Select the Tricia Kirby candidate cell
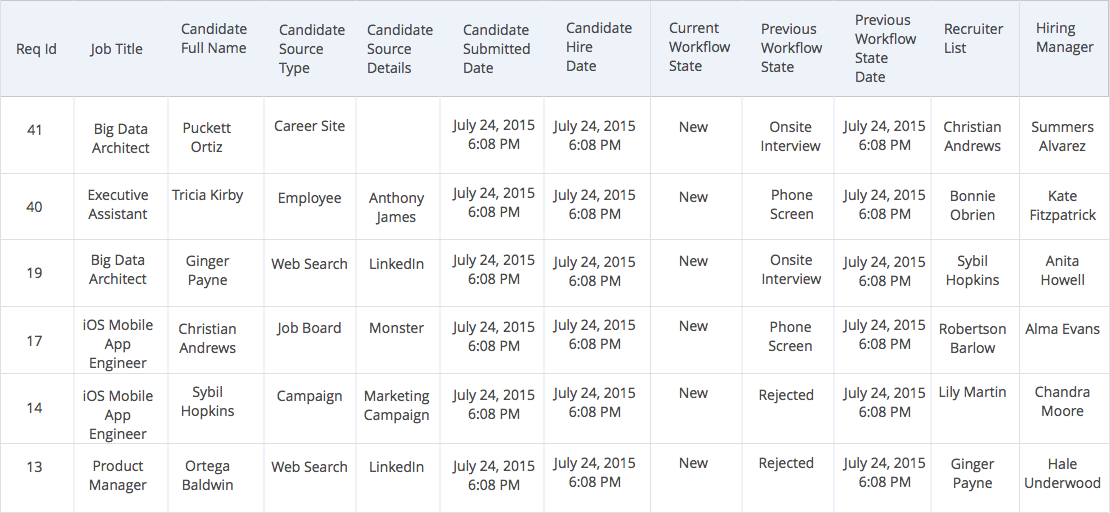Image resolution: width=1110 pixels, height=513 pixels. pyautogui.click(x=207, y=195)
